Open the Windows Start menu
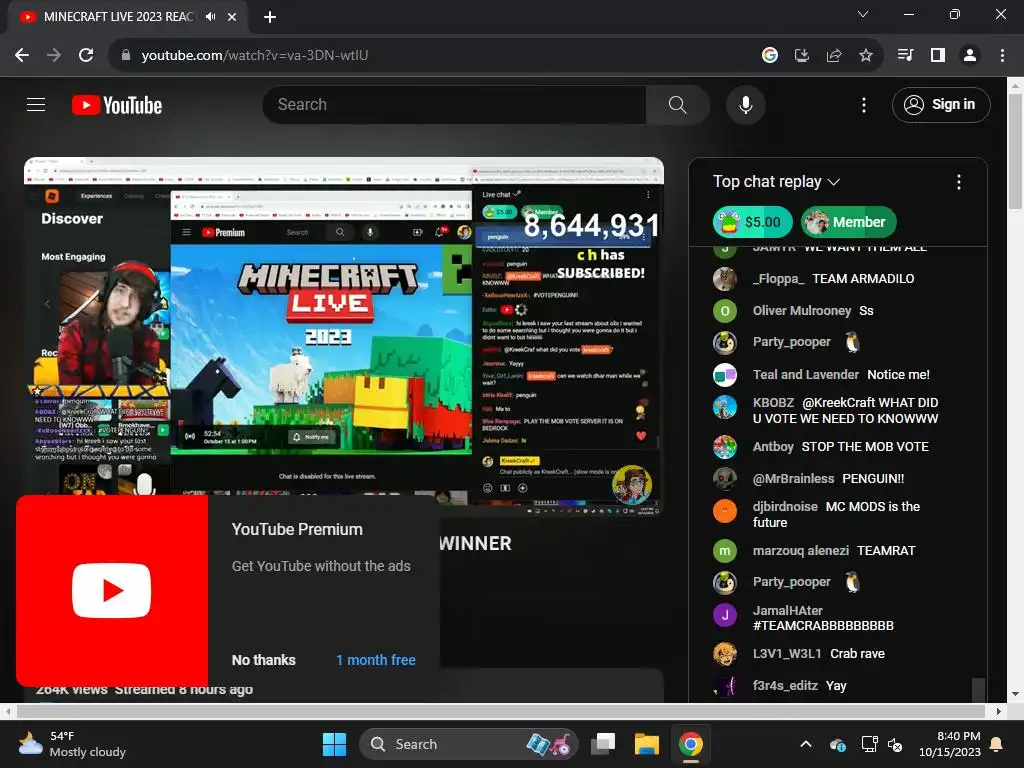Image resolution: width=1024 pixels, height=768 pixels. (334, 744)
